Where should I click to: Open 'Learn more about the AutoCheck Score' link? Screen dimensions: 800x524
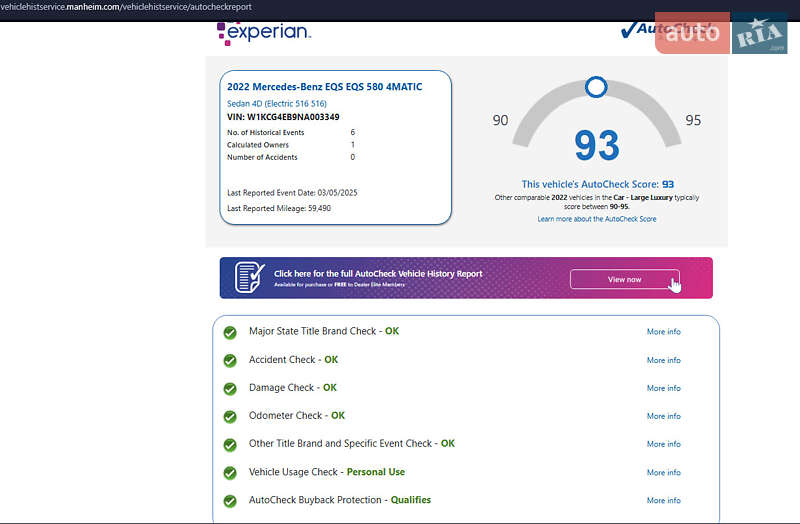[597, 219]
